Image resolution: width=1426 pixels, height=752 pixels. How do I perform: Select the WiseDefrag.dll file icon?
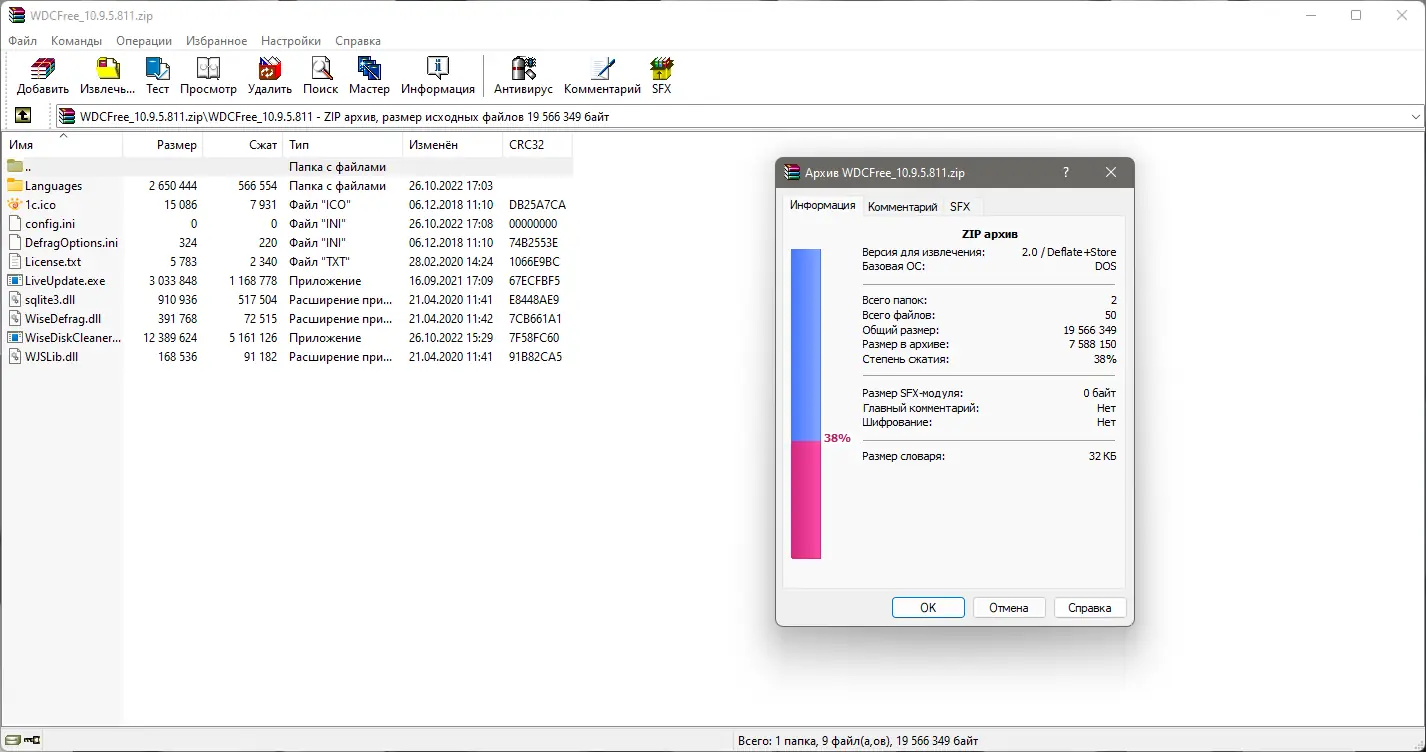click(x=15, y=319)
